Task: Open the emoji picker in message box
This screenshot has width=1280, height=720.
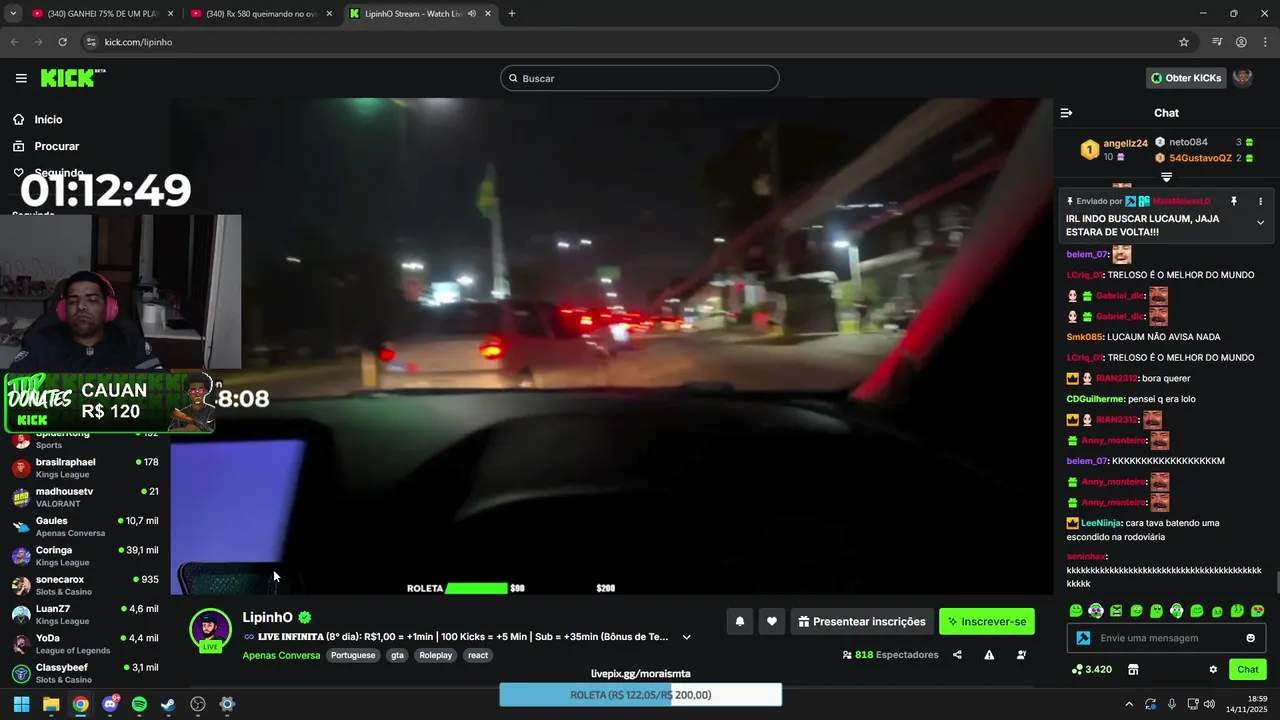Action: coord(1250,638)
